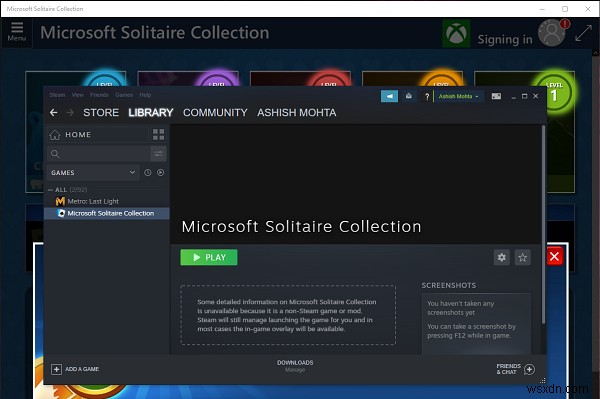The height and width of the screenshot is (399, 600).
Task: Open the COMMUNITY tab
Action: point(215,112)
